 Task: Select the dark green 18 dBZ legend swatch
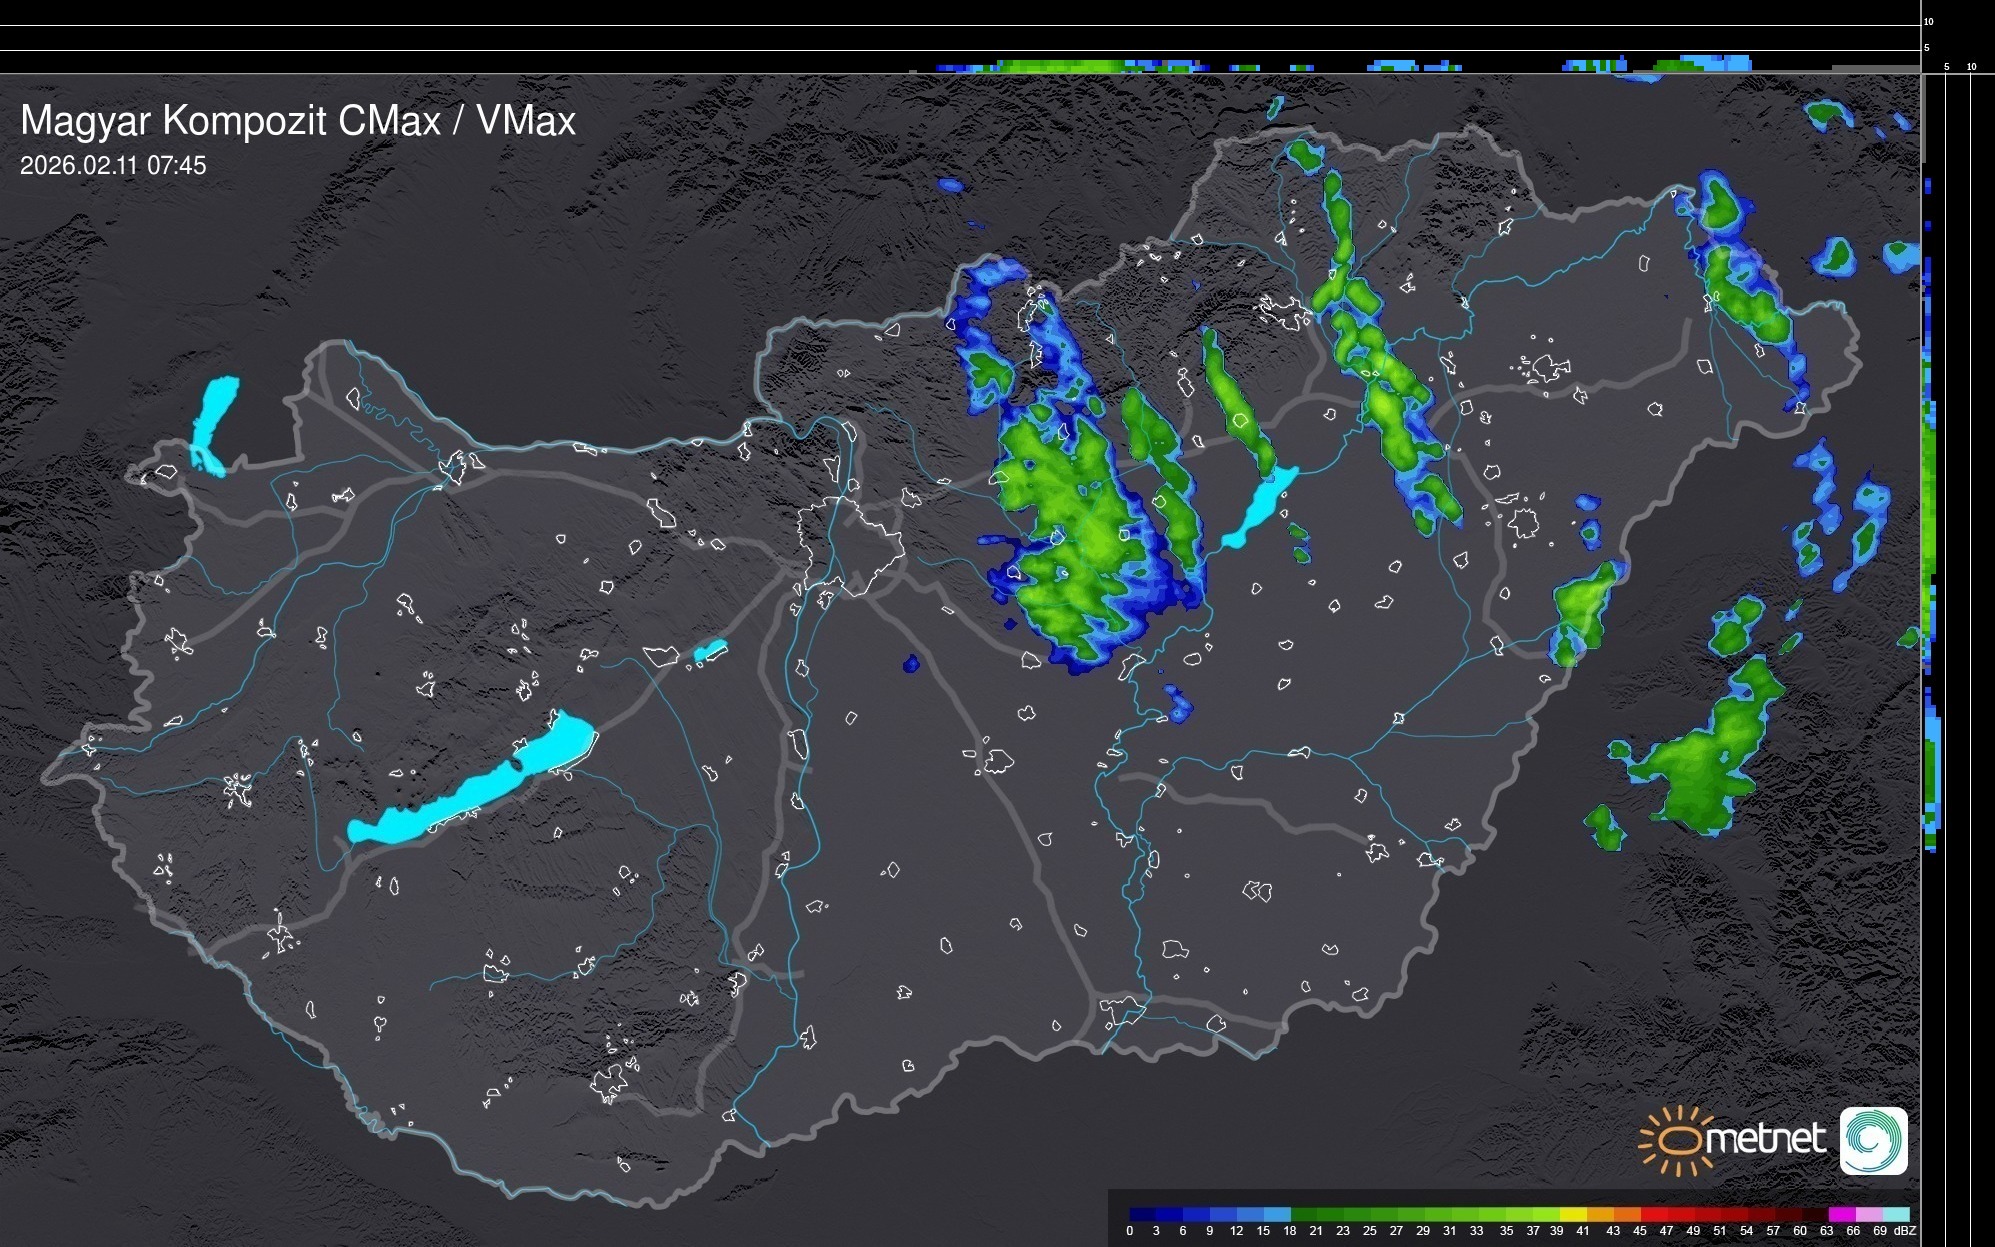click(1304, 1214)
